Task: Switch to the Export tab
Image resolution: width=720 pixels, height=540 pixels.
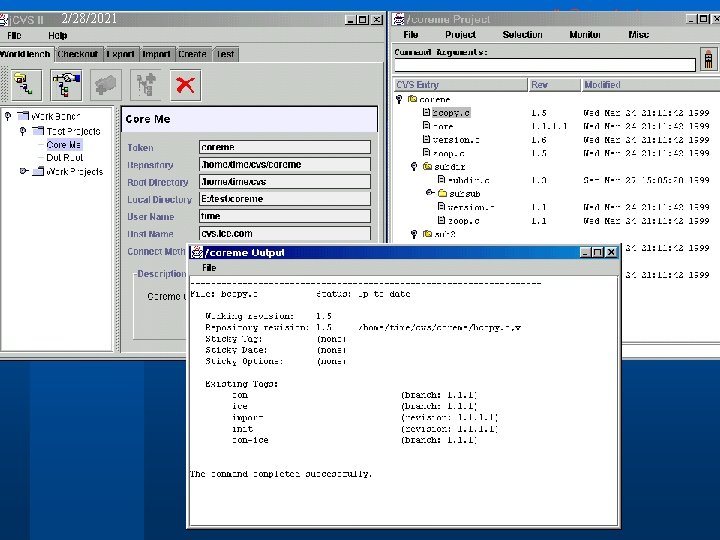Action: point(120,54)
